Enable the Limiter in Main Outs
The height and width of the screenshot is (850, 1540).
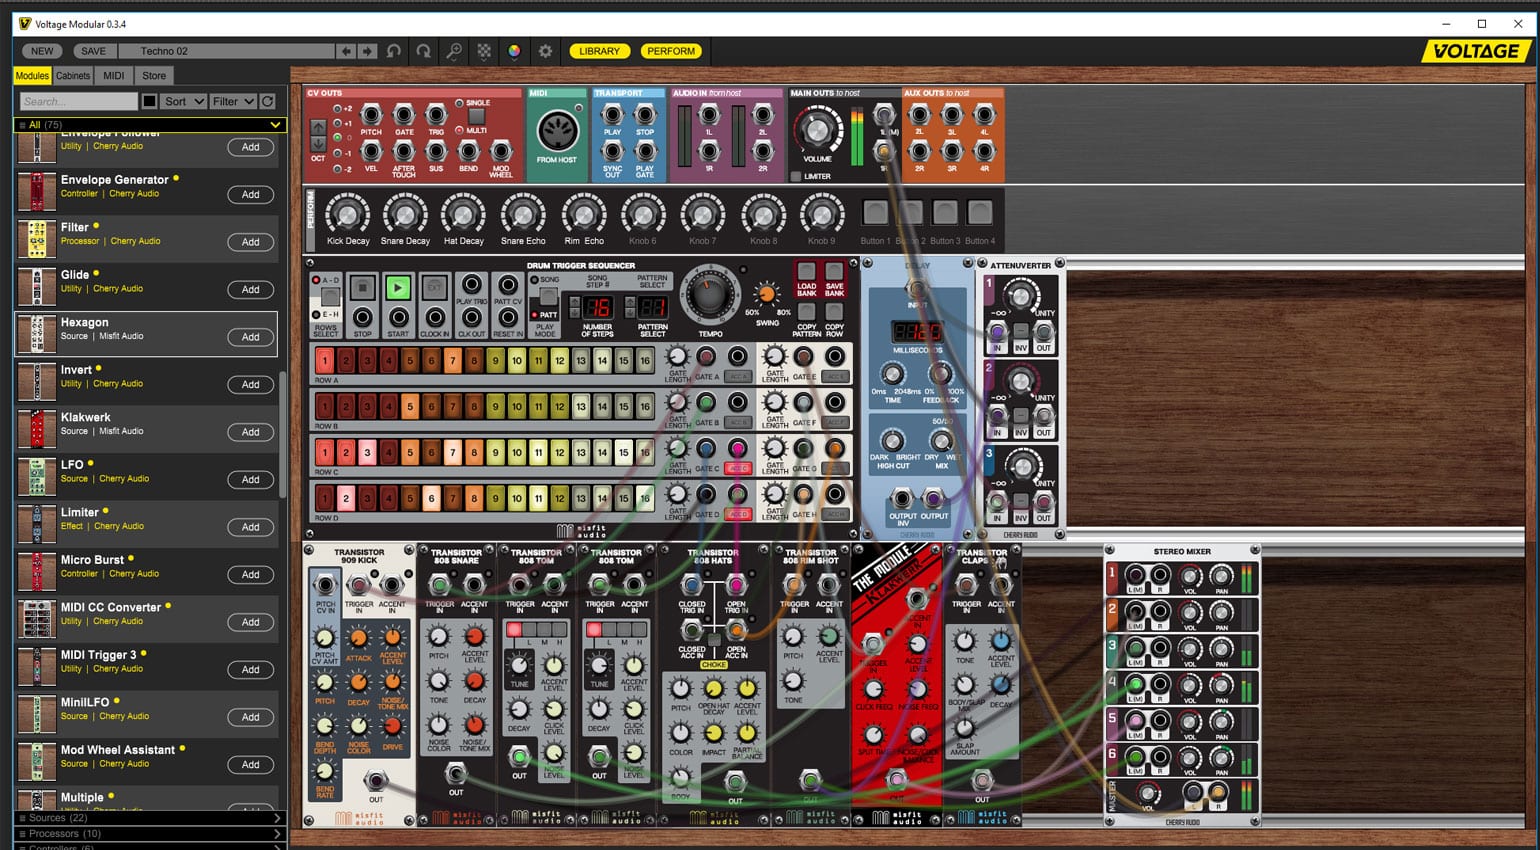(x=796, y=176)
